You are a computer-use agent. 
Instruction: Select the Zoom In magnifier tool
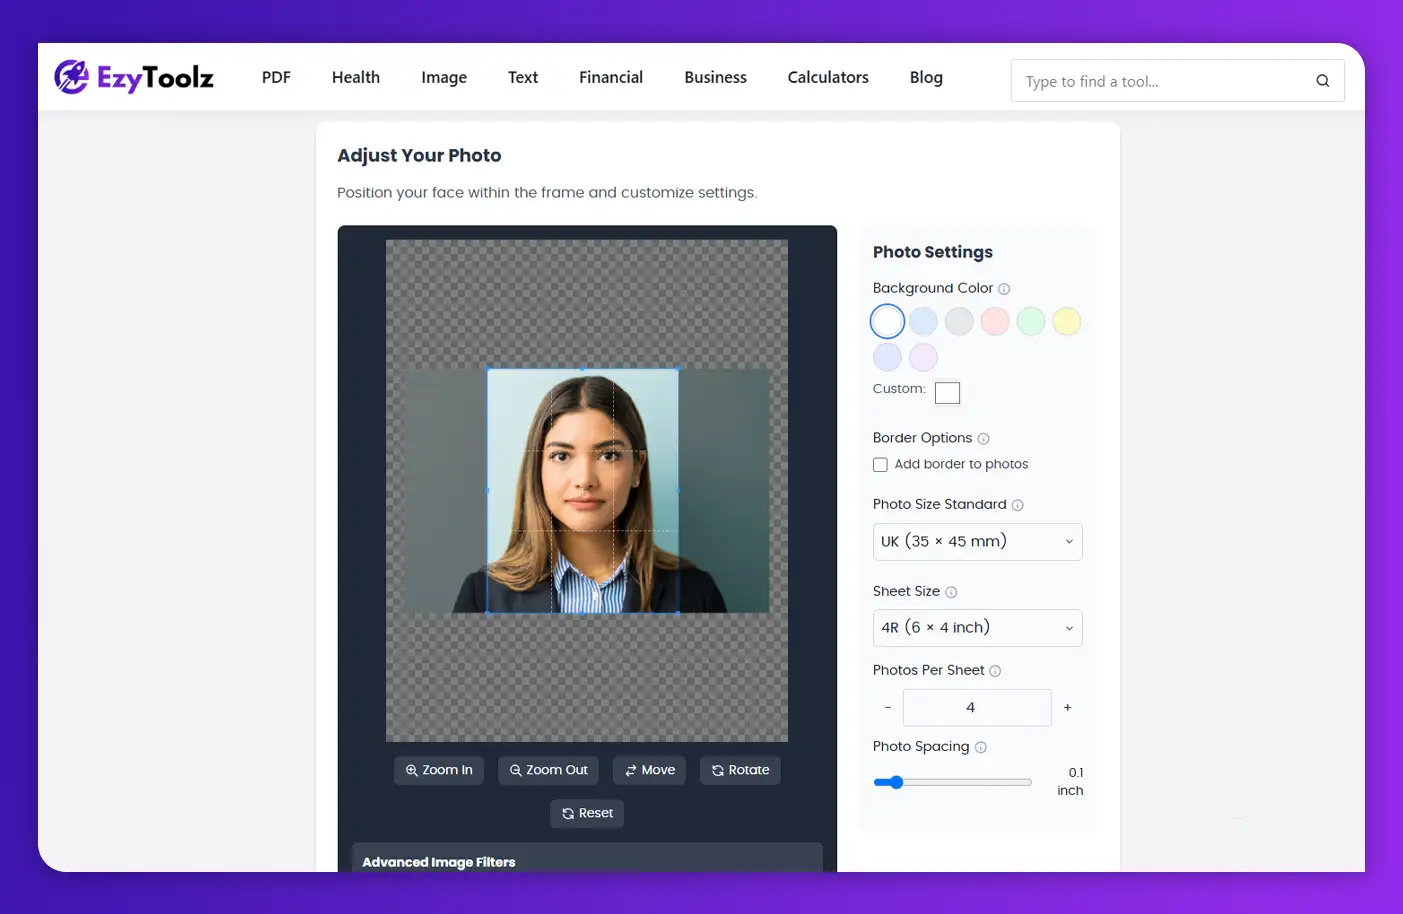pyautogui.click(x=438, y=770)
